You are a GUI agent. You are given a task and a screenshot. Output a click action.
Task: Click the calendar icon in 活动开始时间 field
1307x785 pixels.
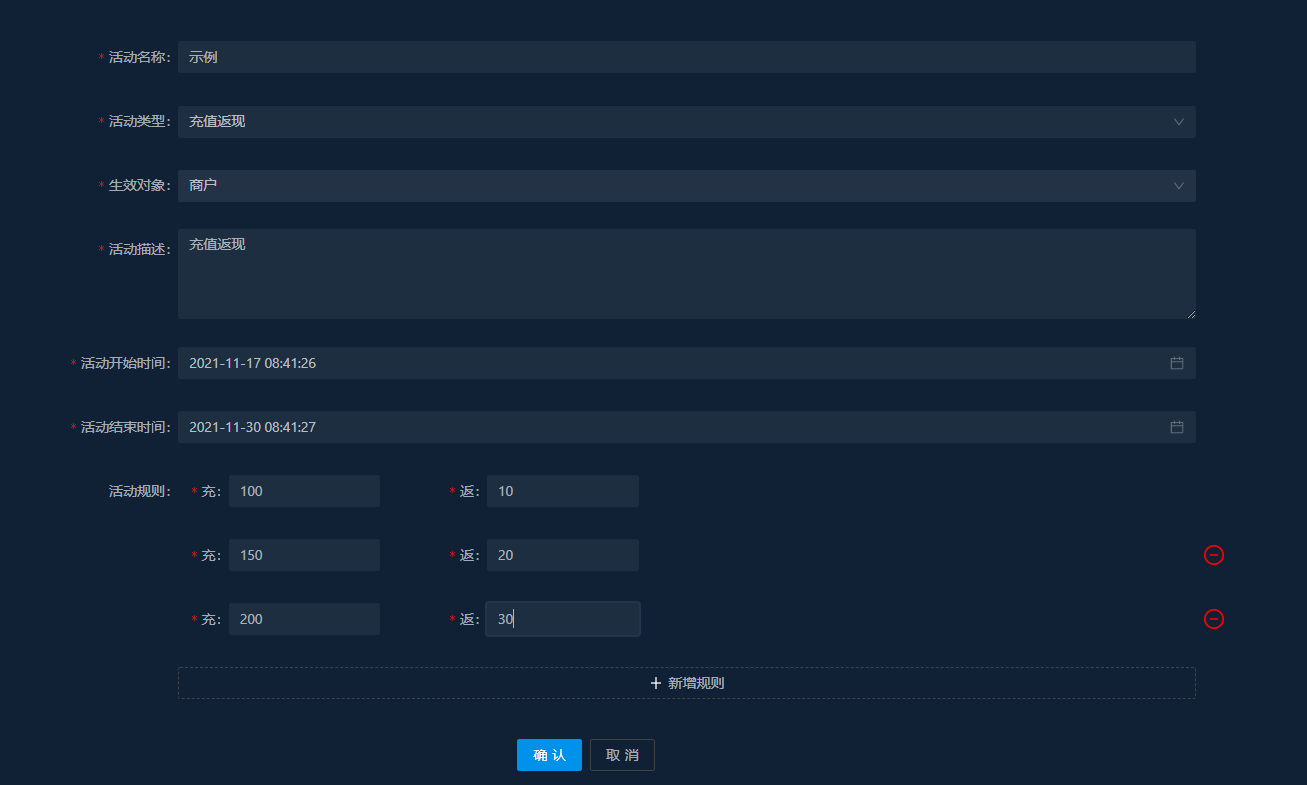click(1177, 363)
